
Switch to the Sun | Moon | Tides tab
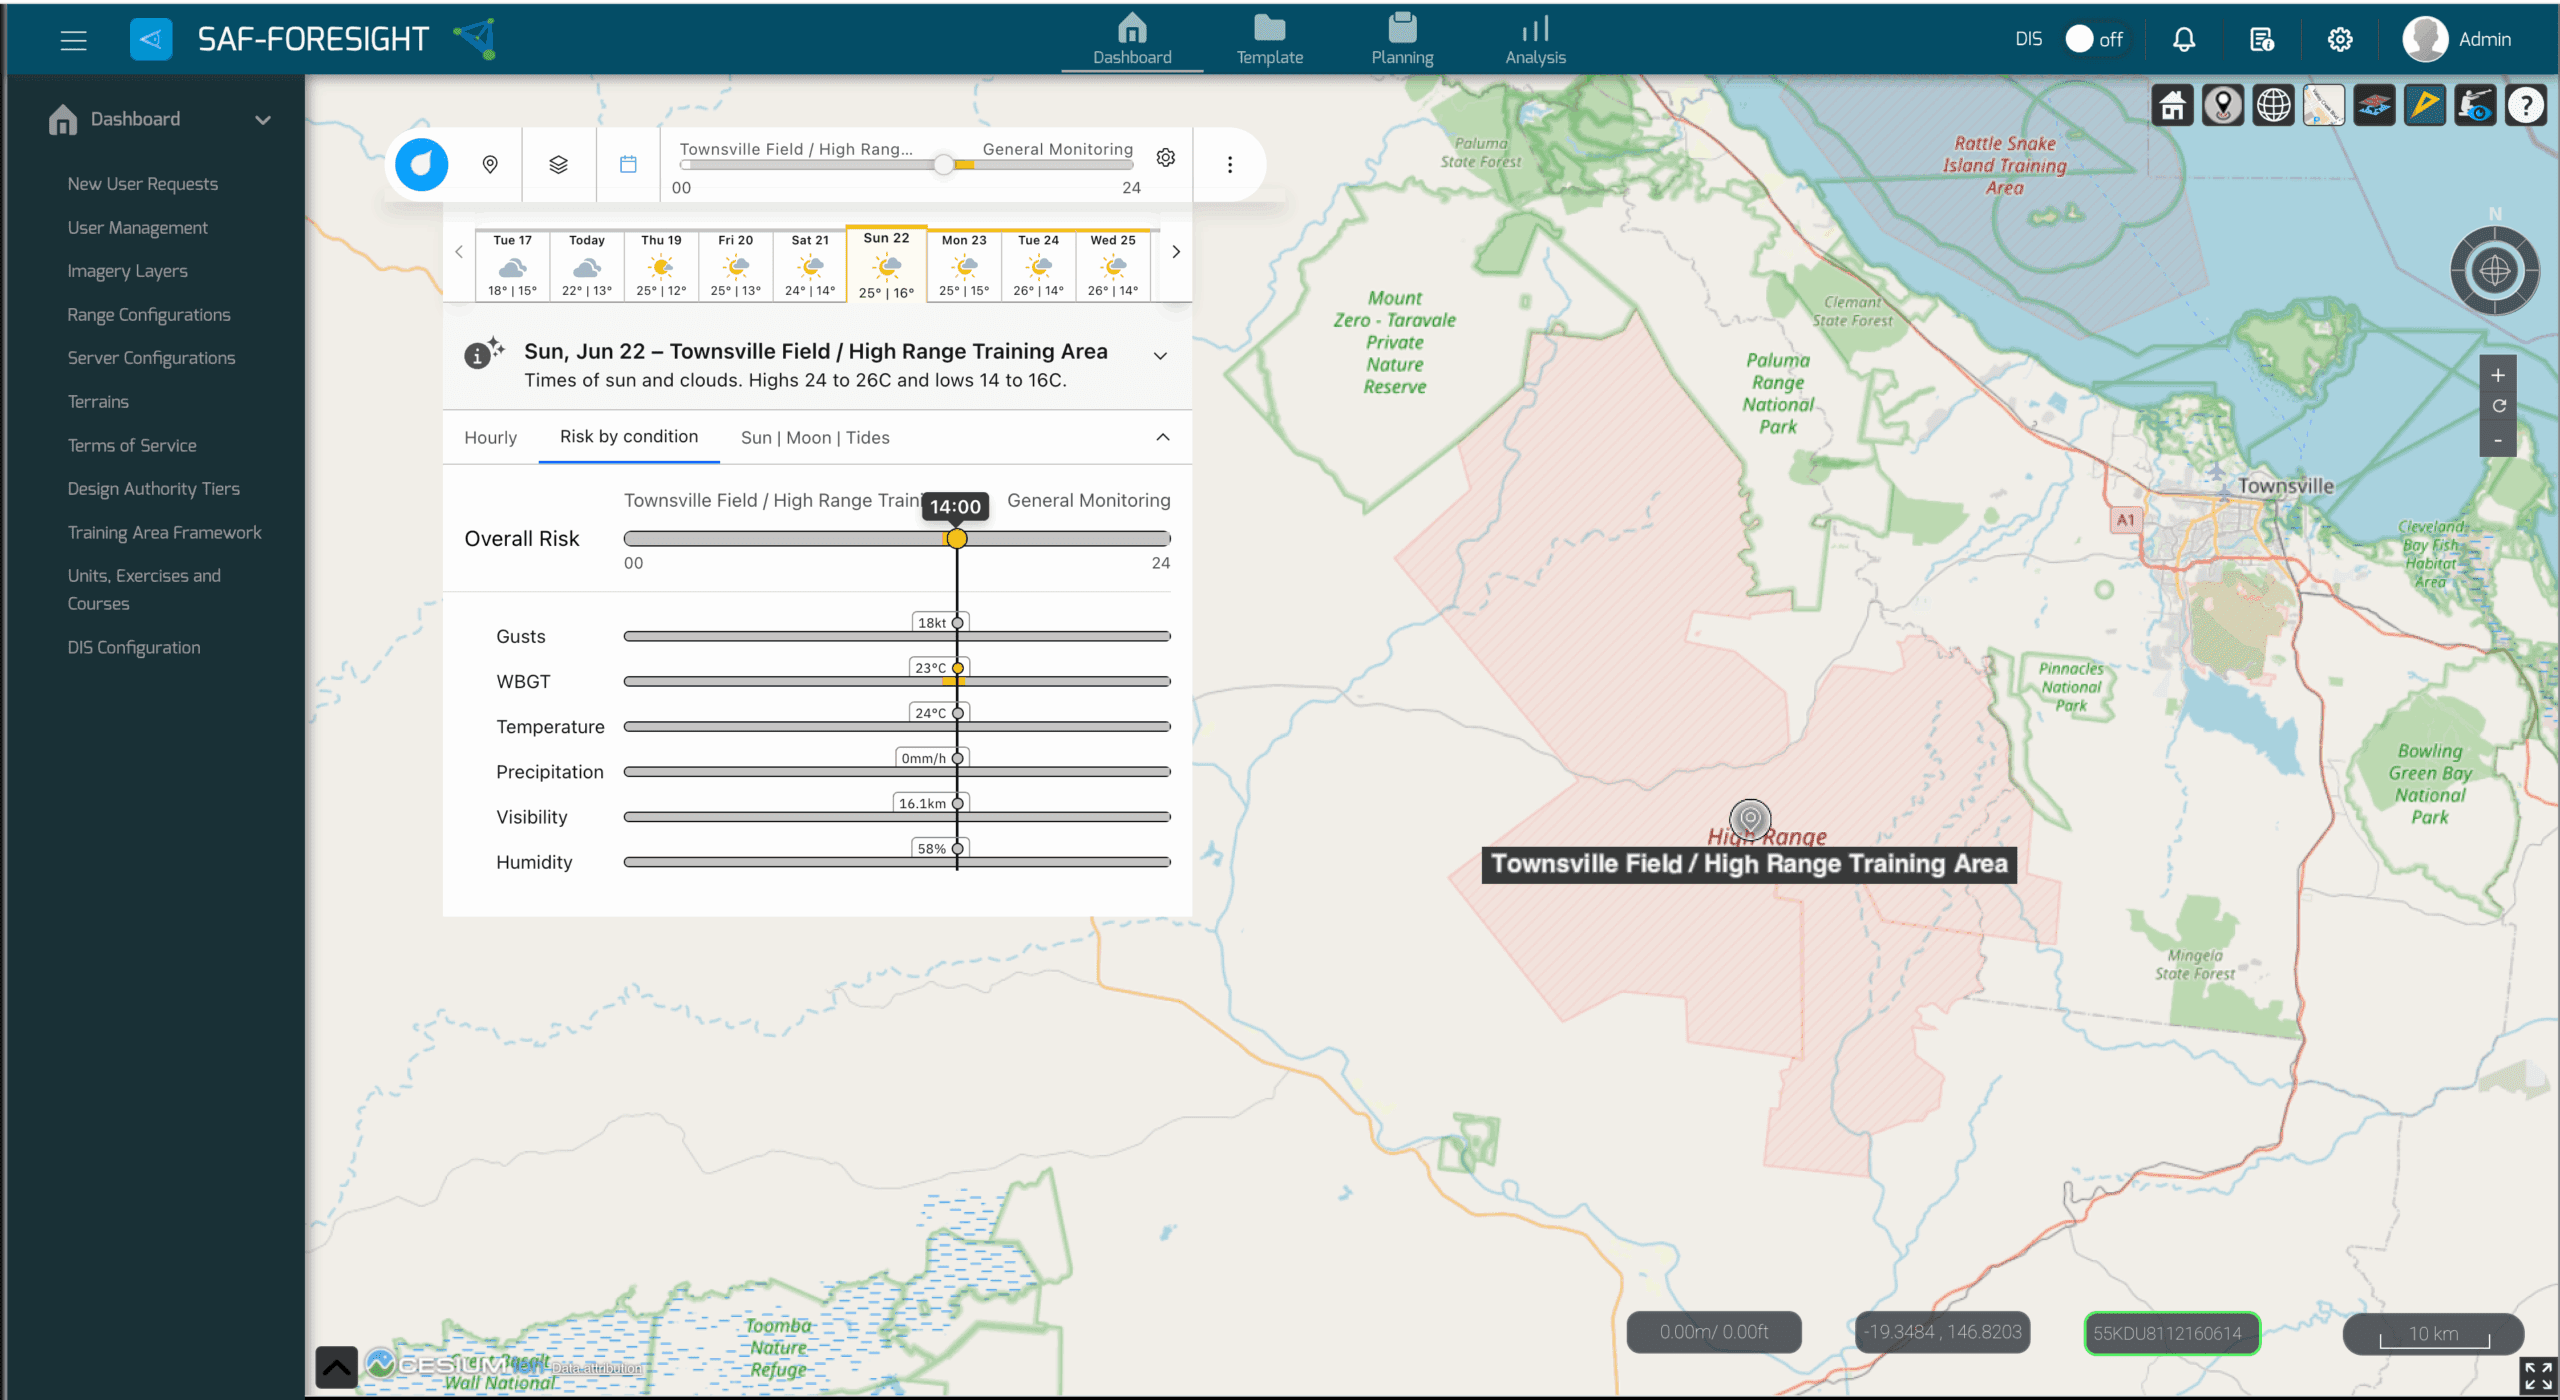click(815, 437)
